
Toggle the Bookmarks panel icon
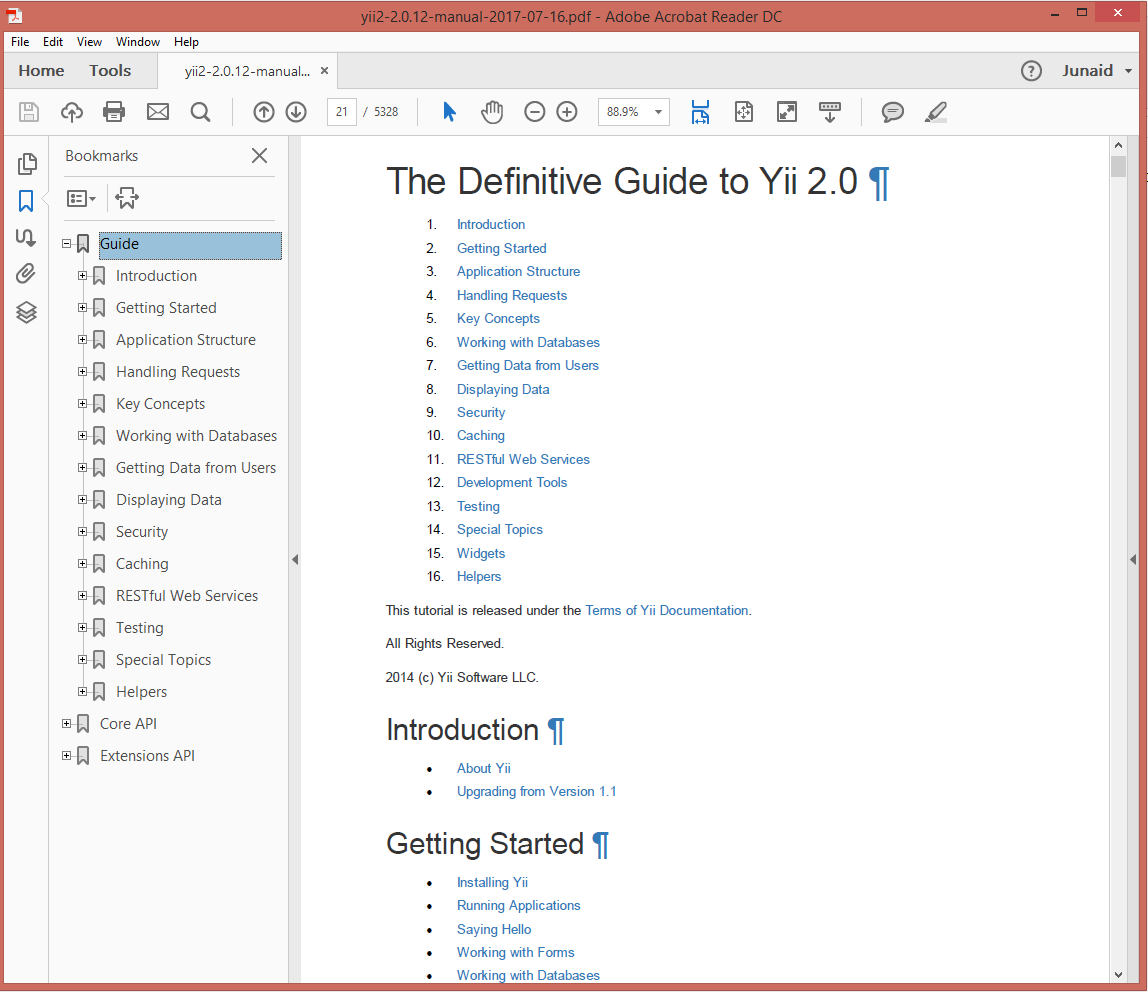coord(26,201)
